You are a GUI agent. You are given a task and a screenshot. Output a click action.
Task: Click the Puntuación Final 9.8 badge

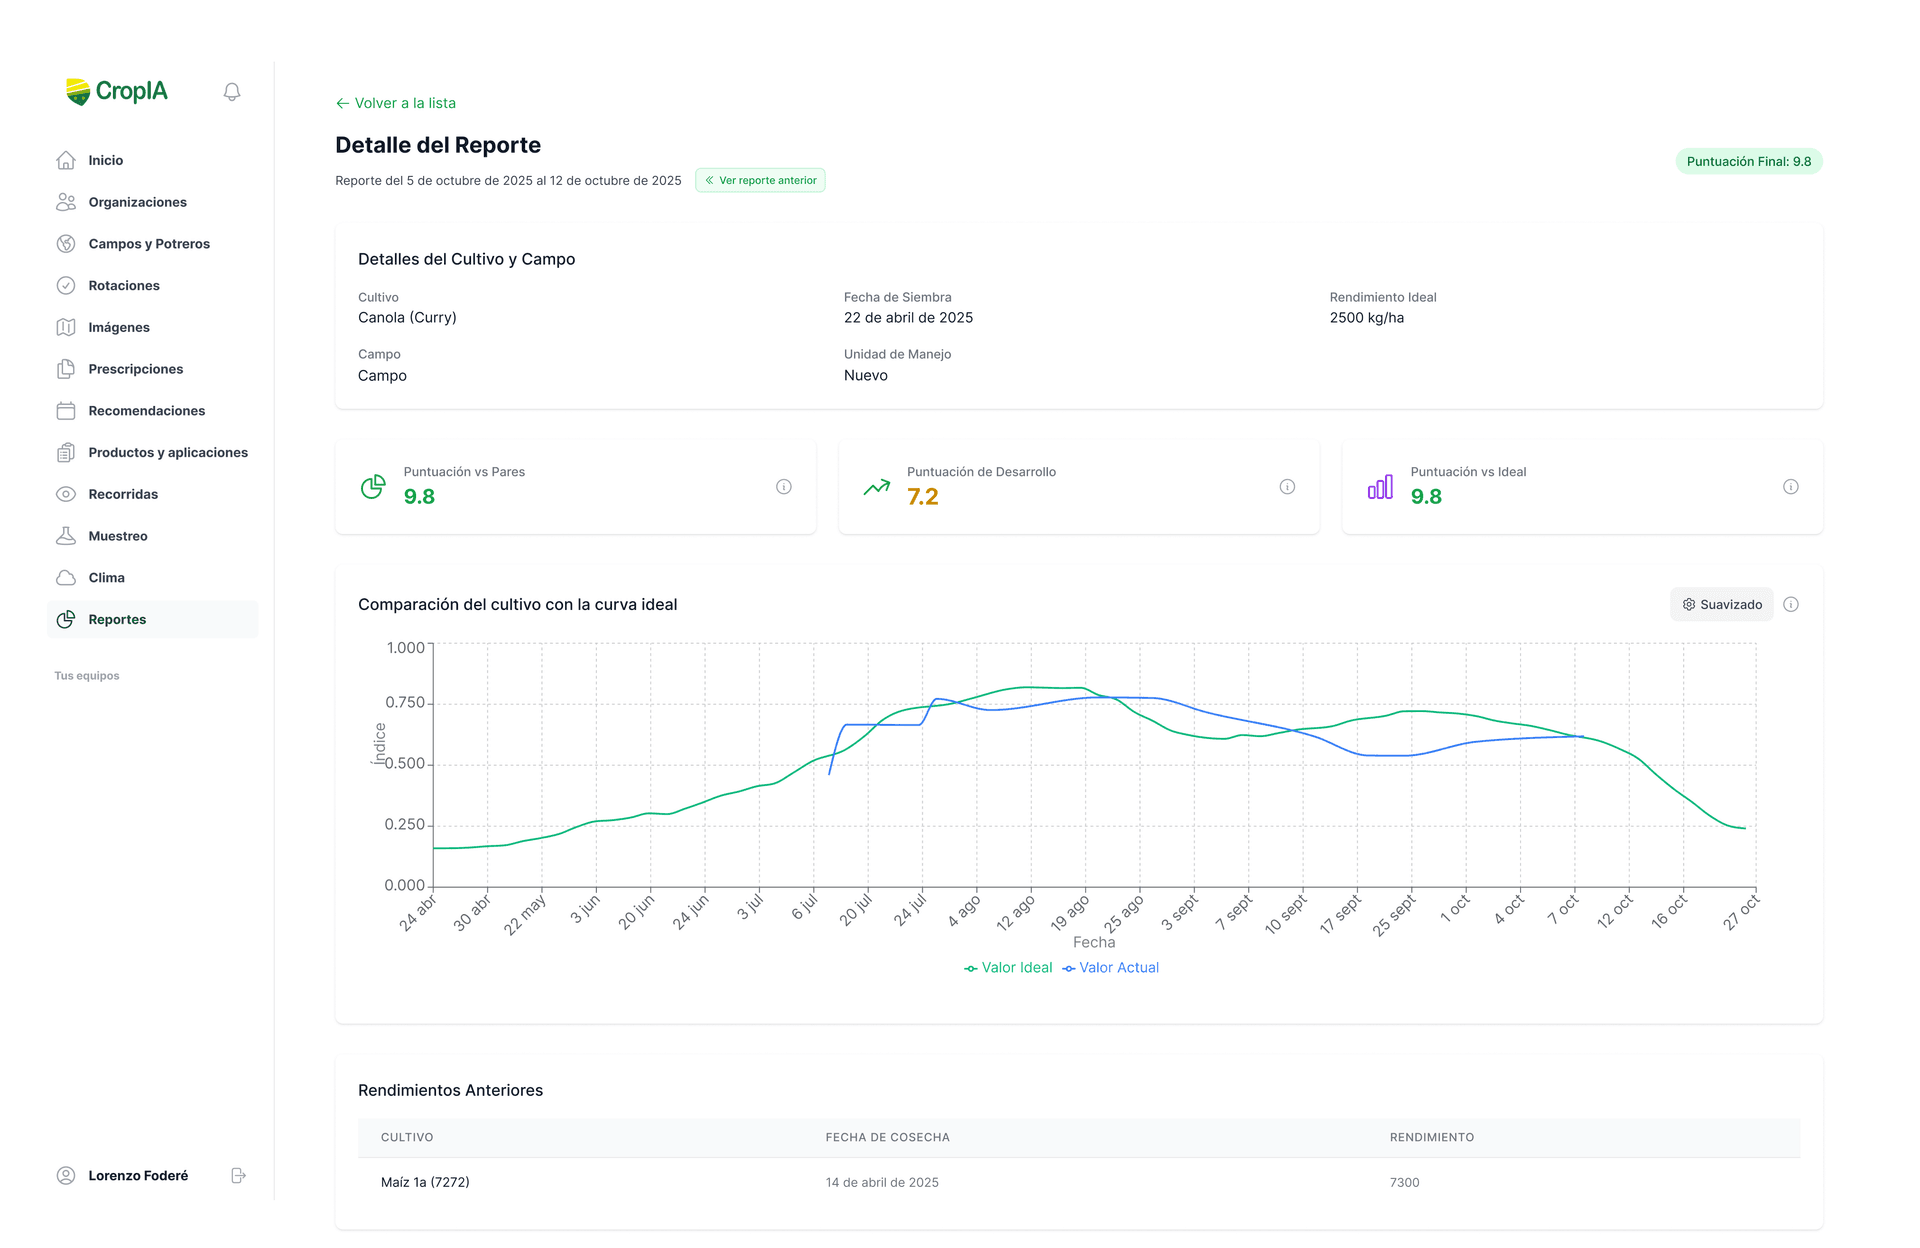[1748, 161]
